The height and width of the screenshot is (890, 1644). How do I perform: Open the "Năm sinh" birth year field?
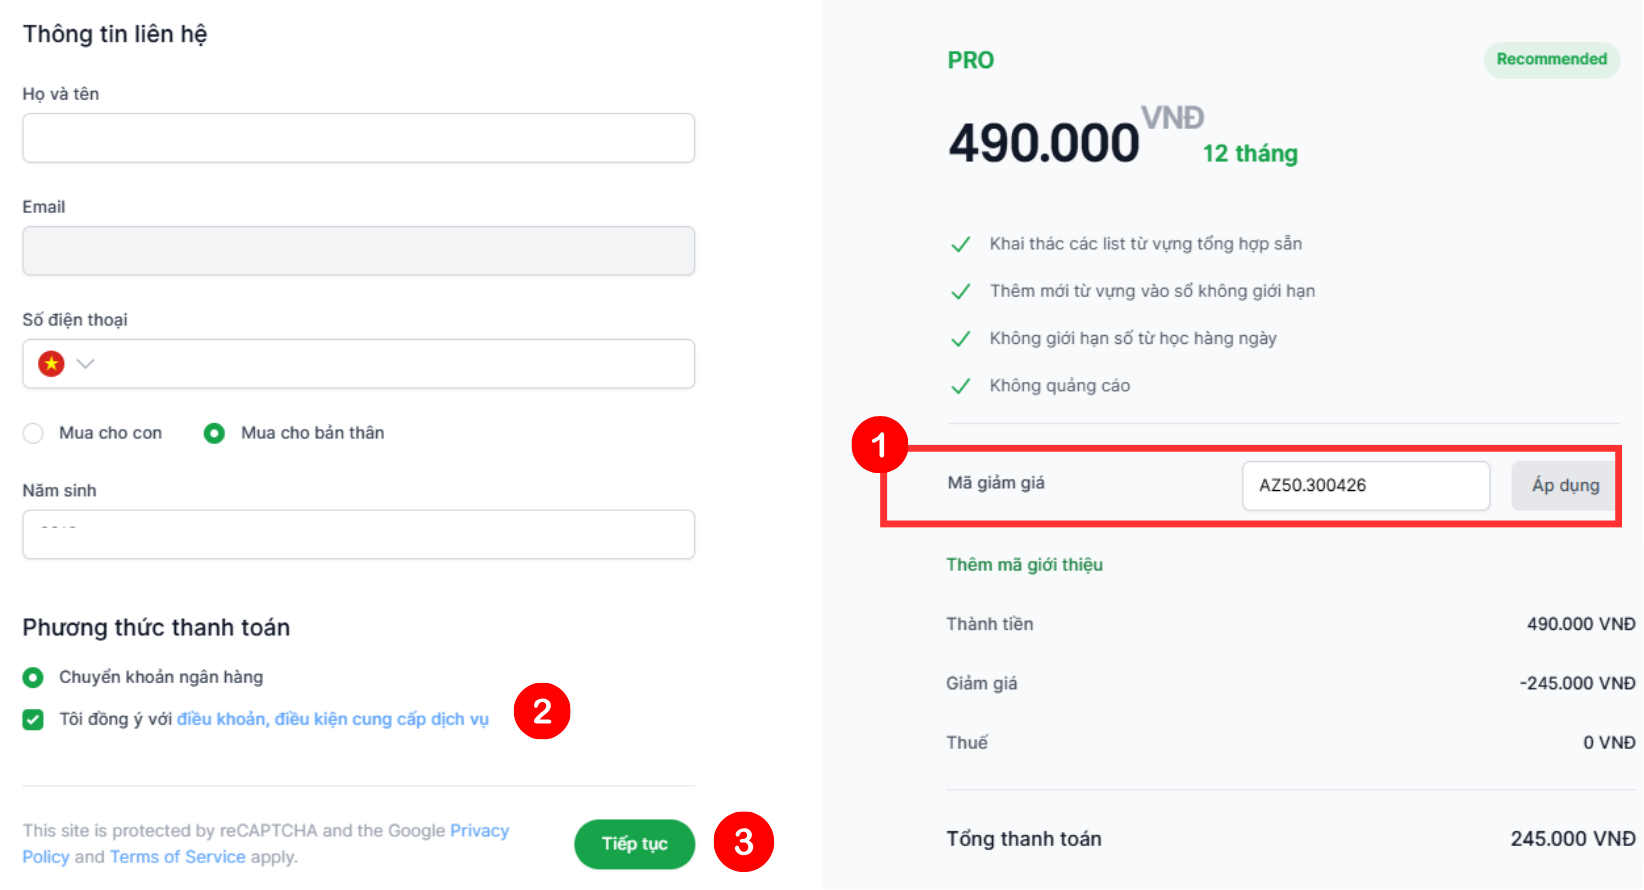(x=358, y=535)
